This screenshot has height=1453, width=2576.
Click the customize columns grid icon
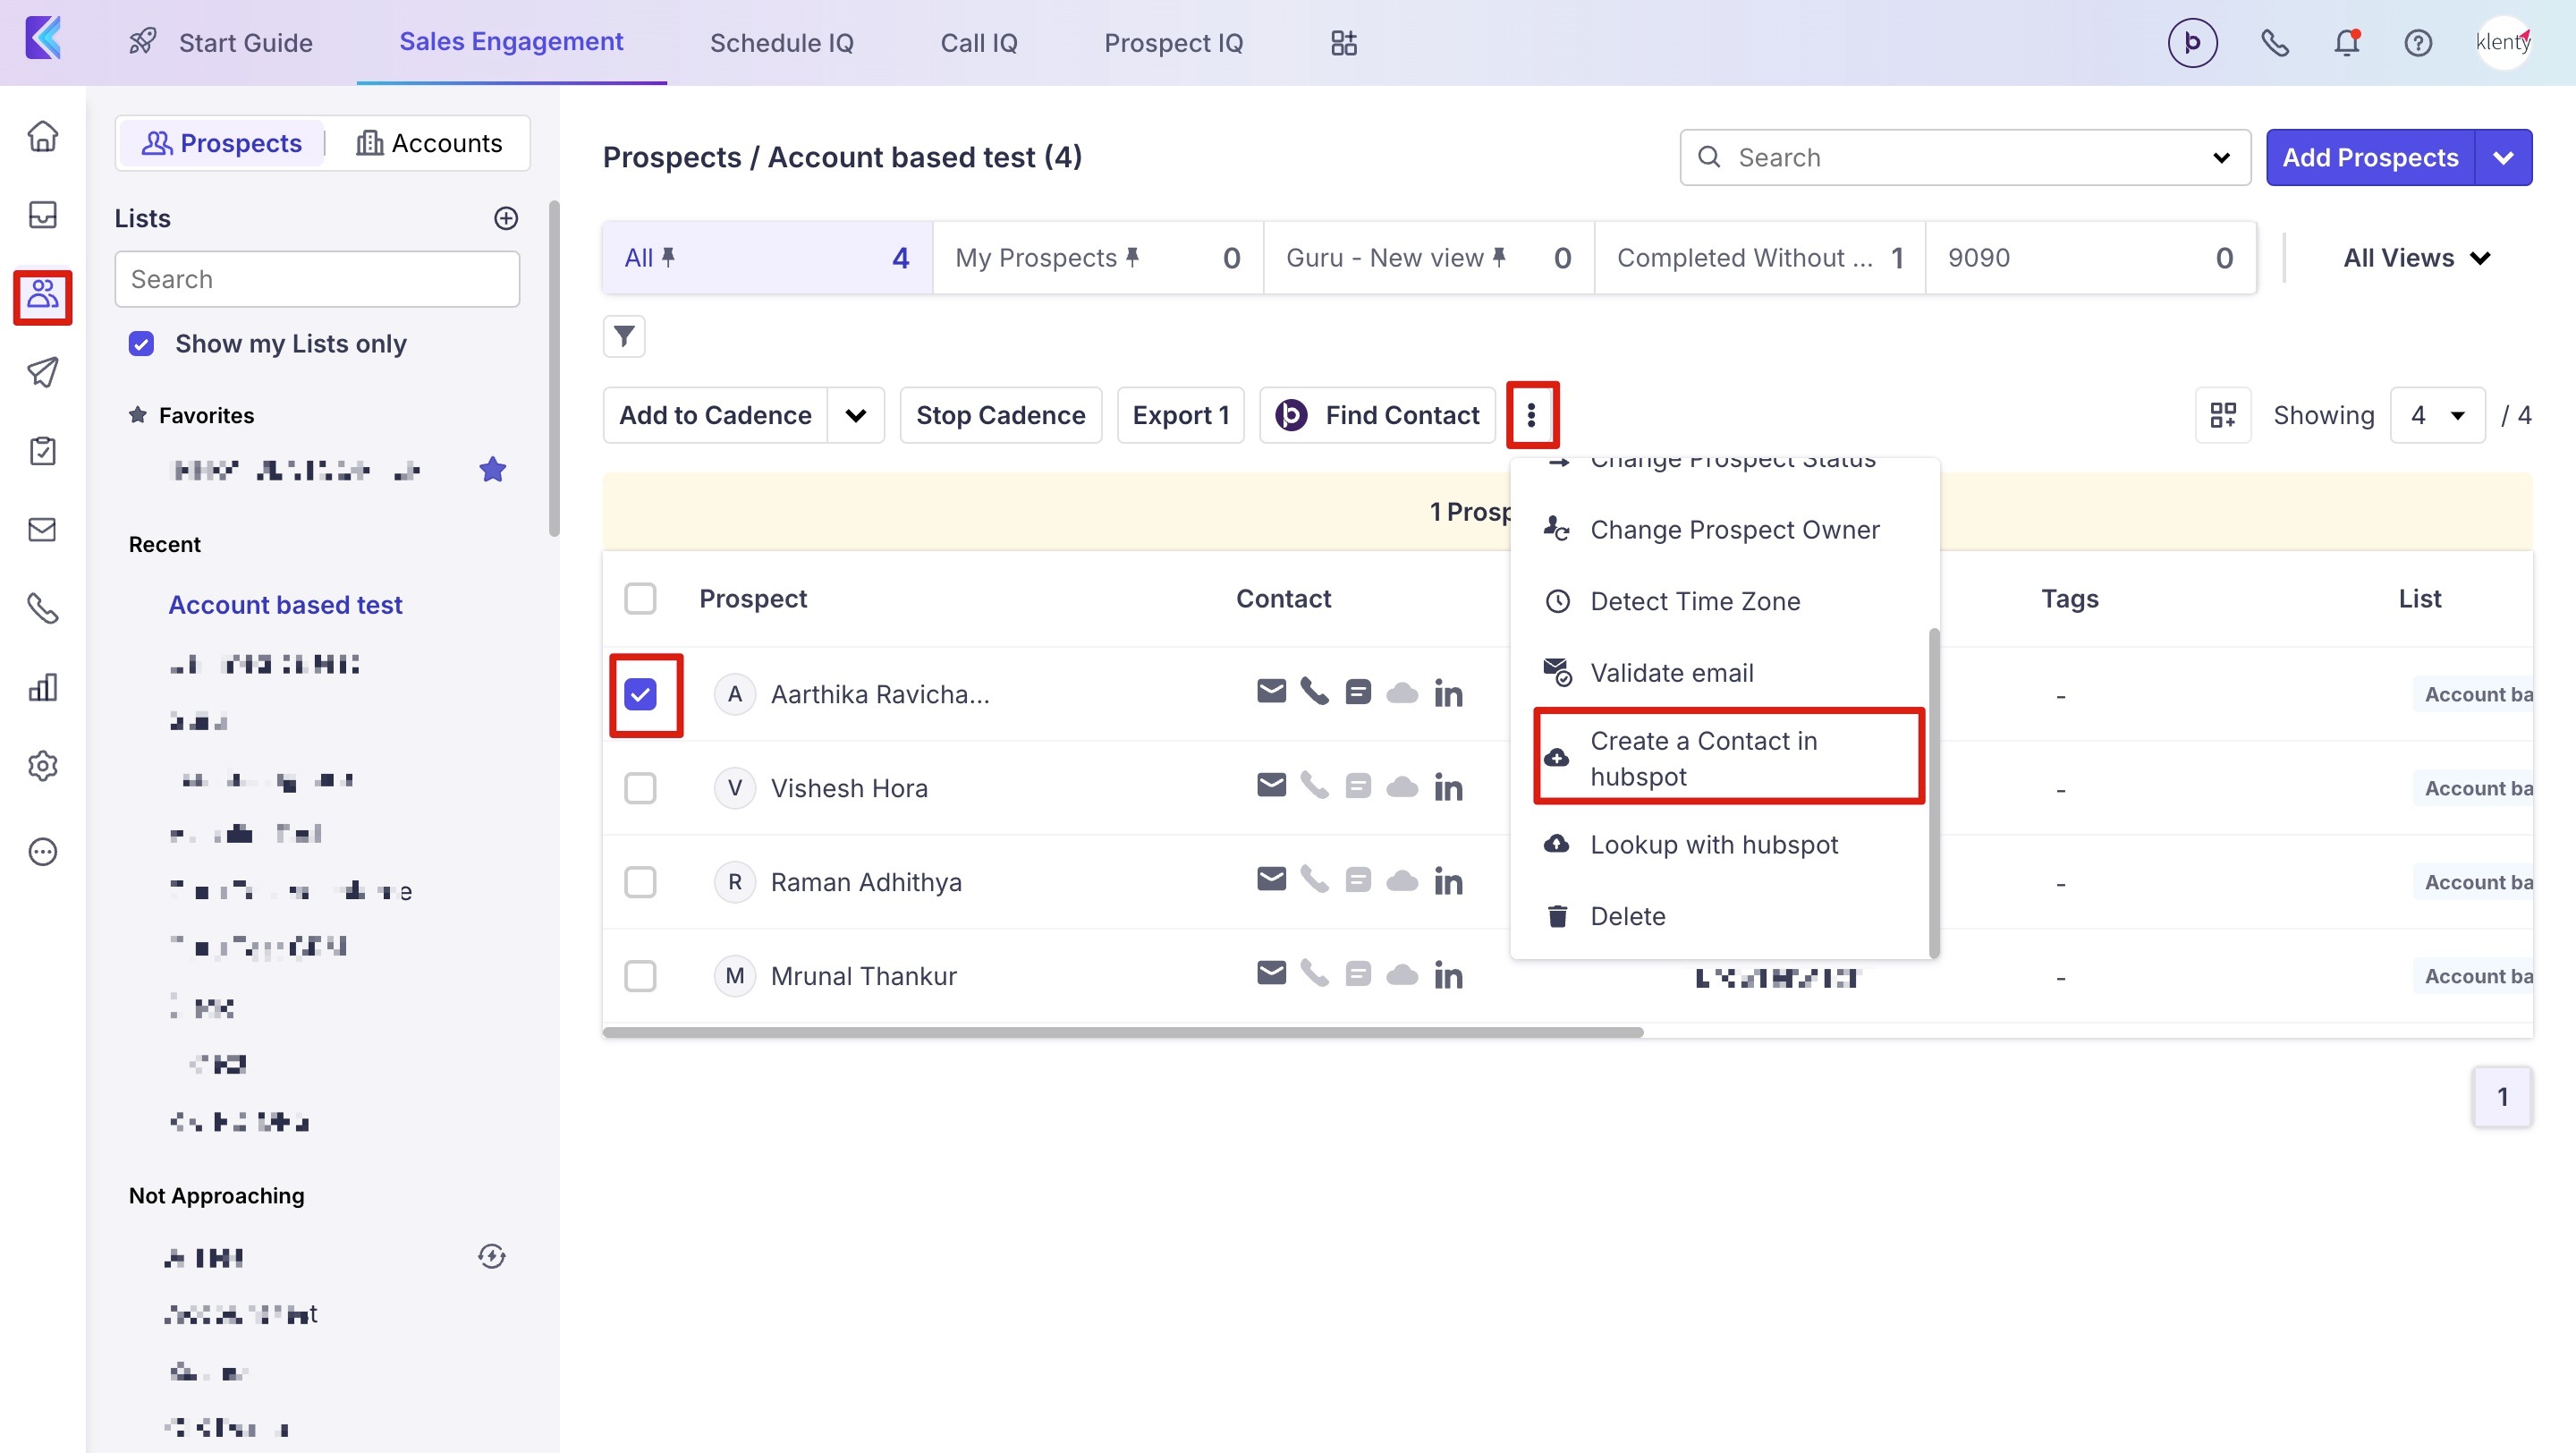[2222, 415]
